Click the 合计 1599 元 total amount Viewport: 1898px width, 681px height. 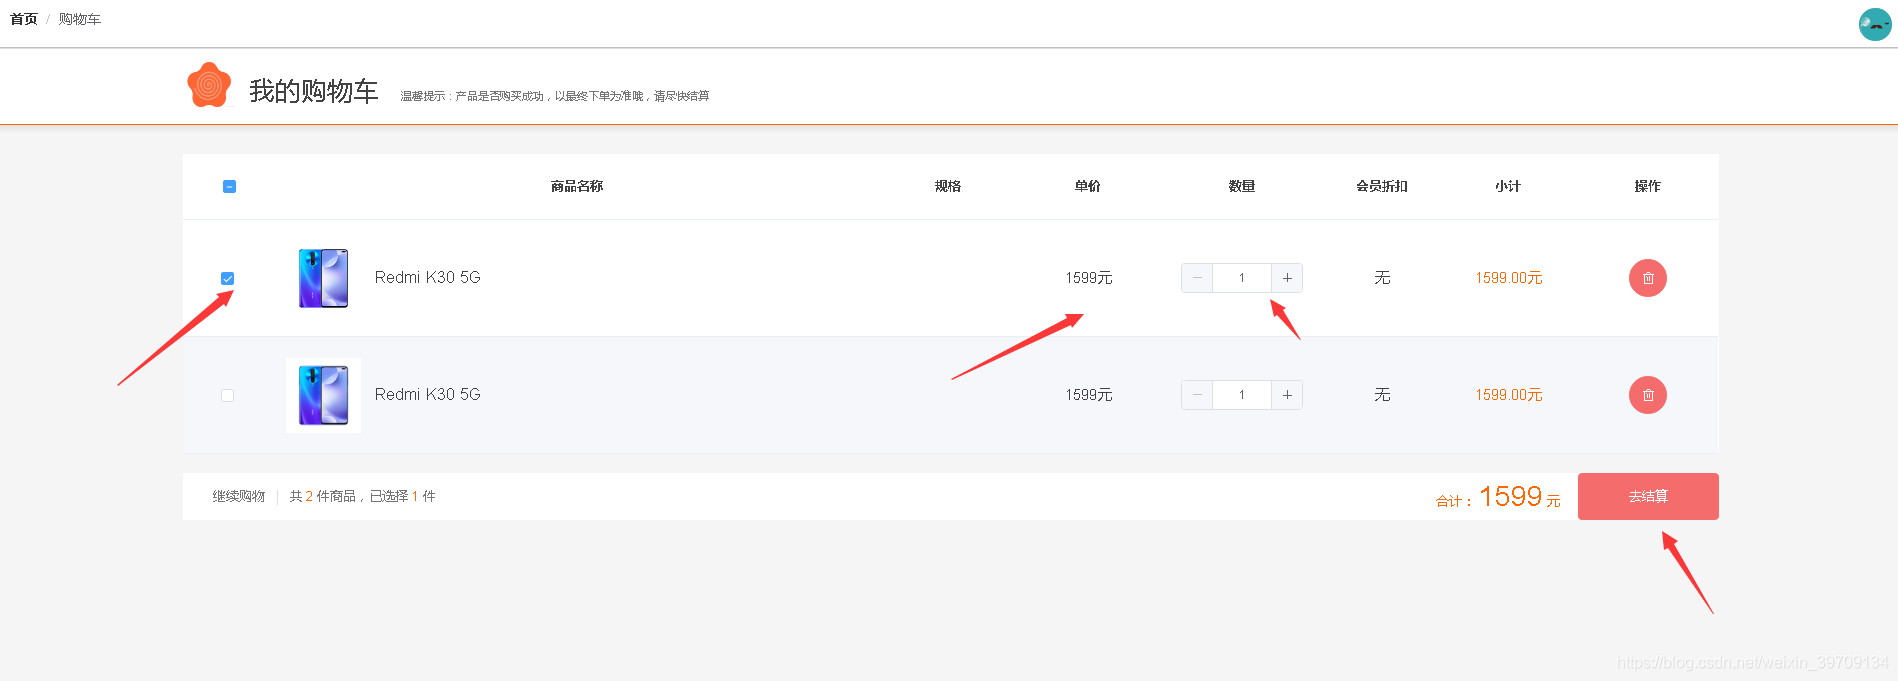point(1498,497)
